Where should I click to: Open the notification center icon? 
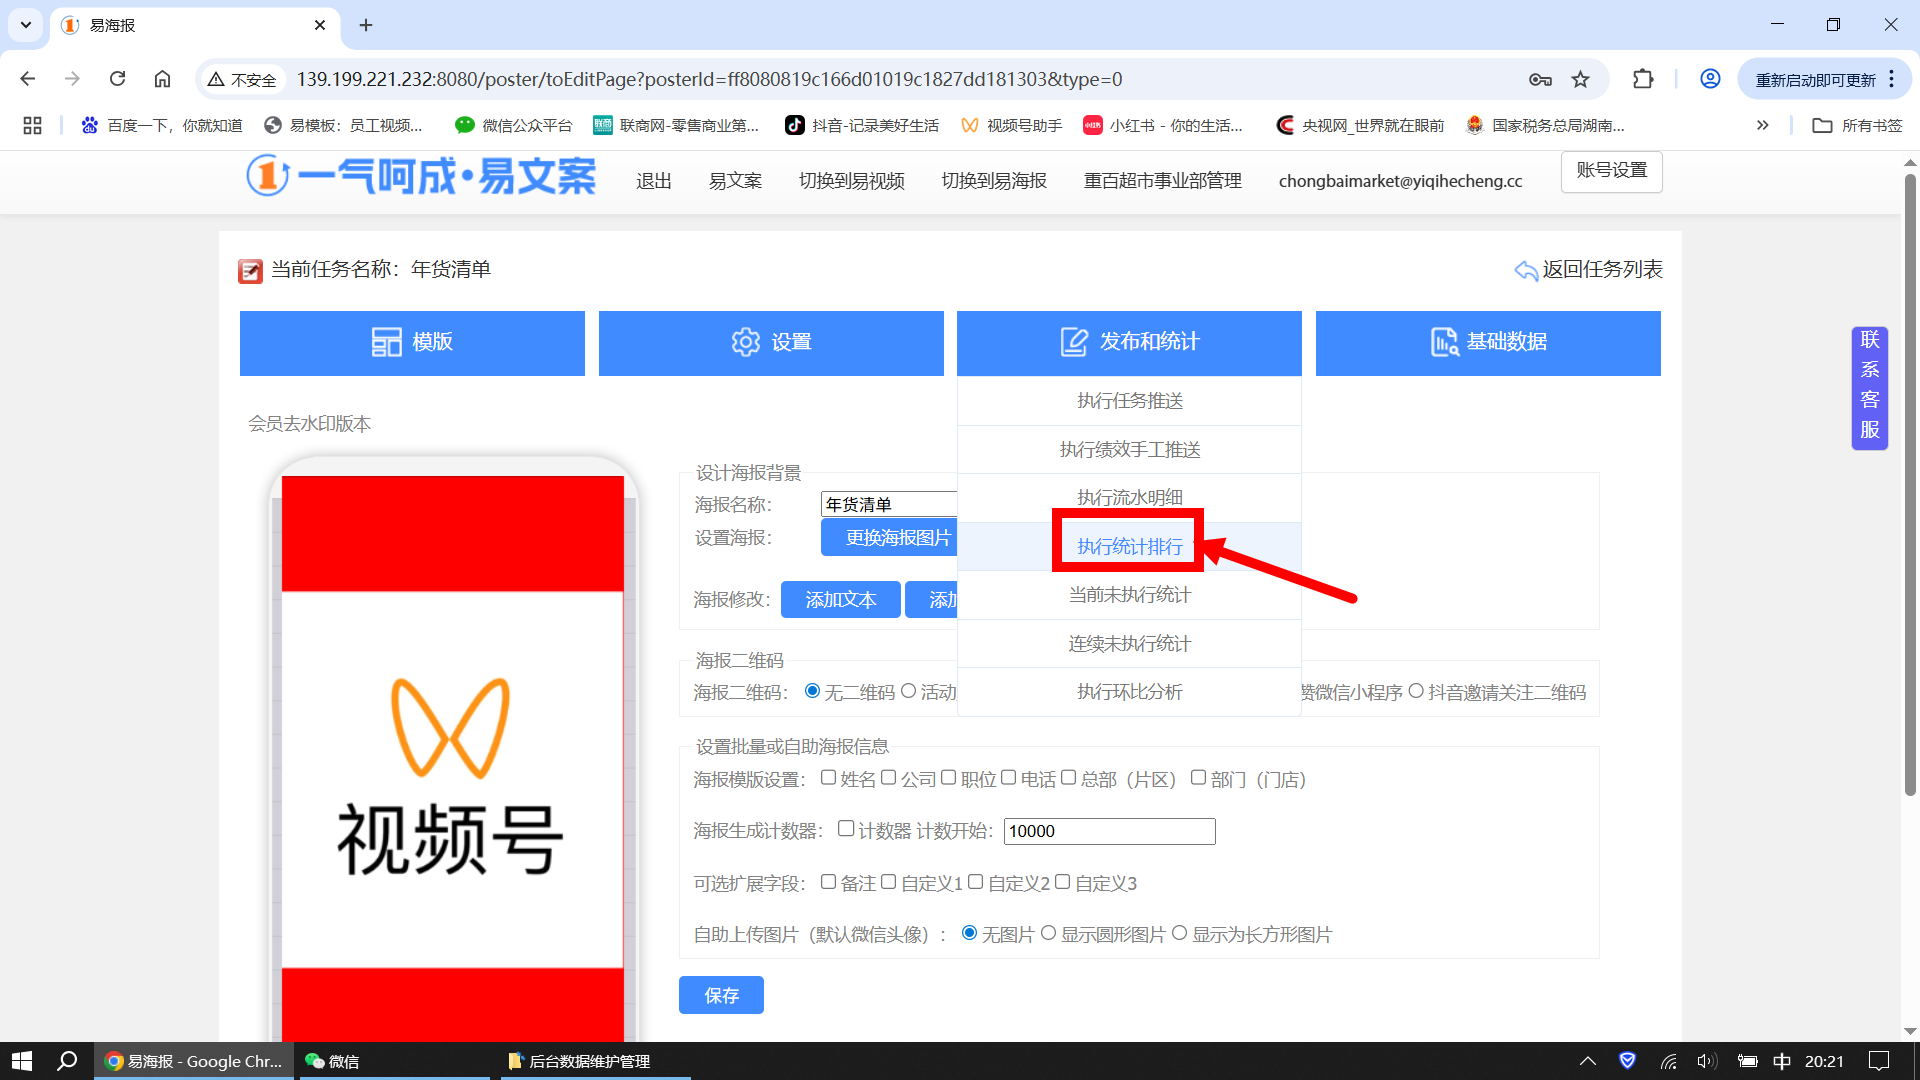click(x=1879, y=1061)
